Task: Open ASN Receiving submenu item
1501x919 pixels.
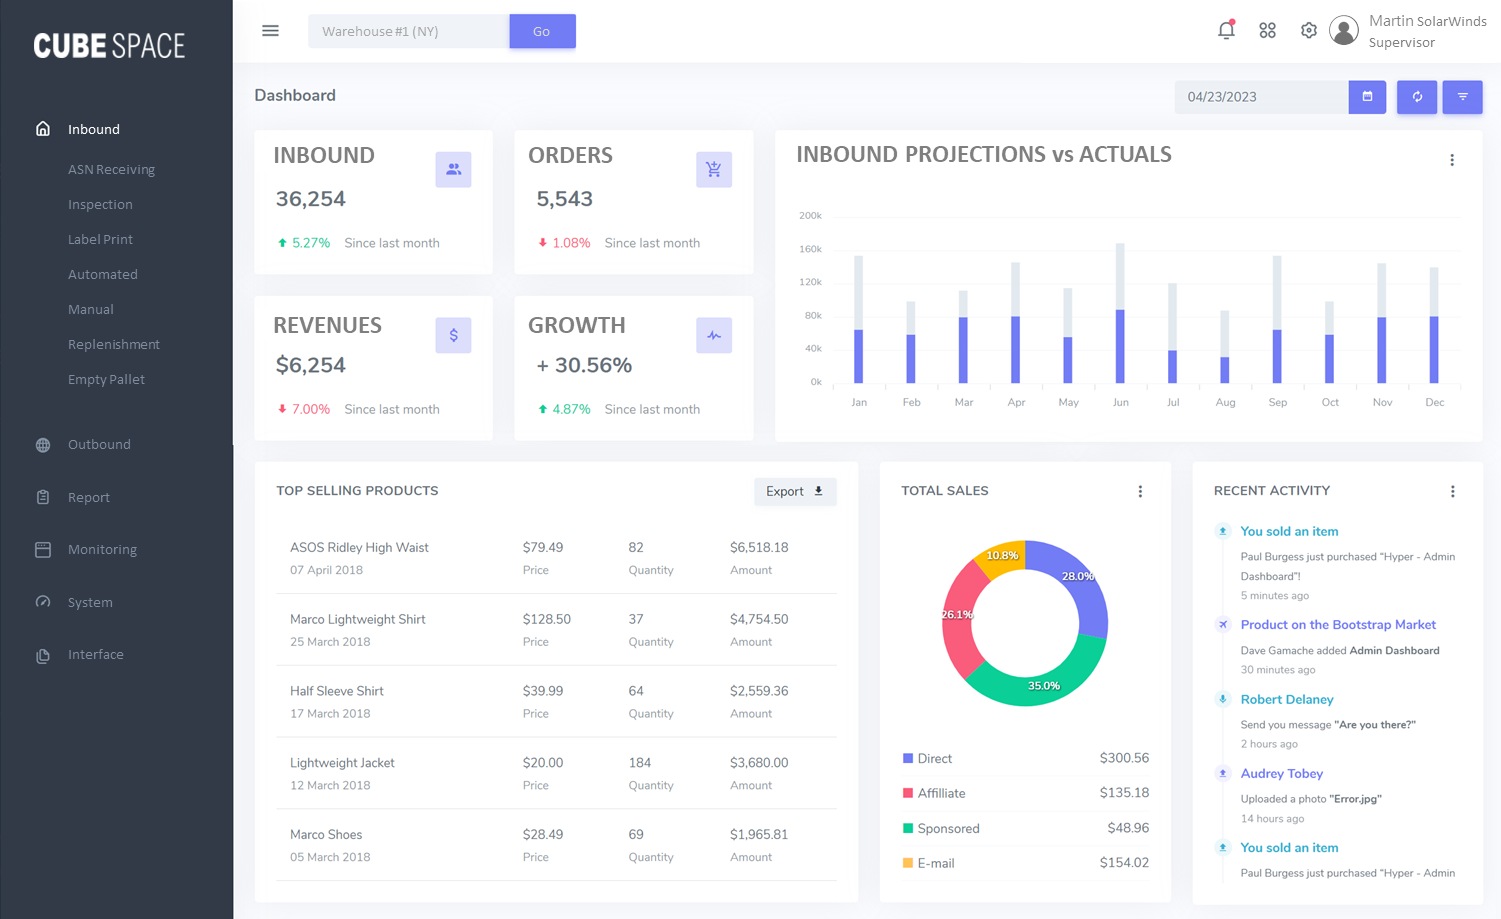Action: click(x=111, y=170)
